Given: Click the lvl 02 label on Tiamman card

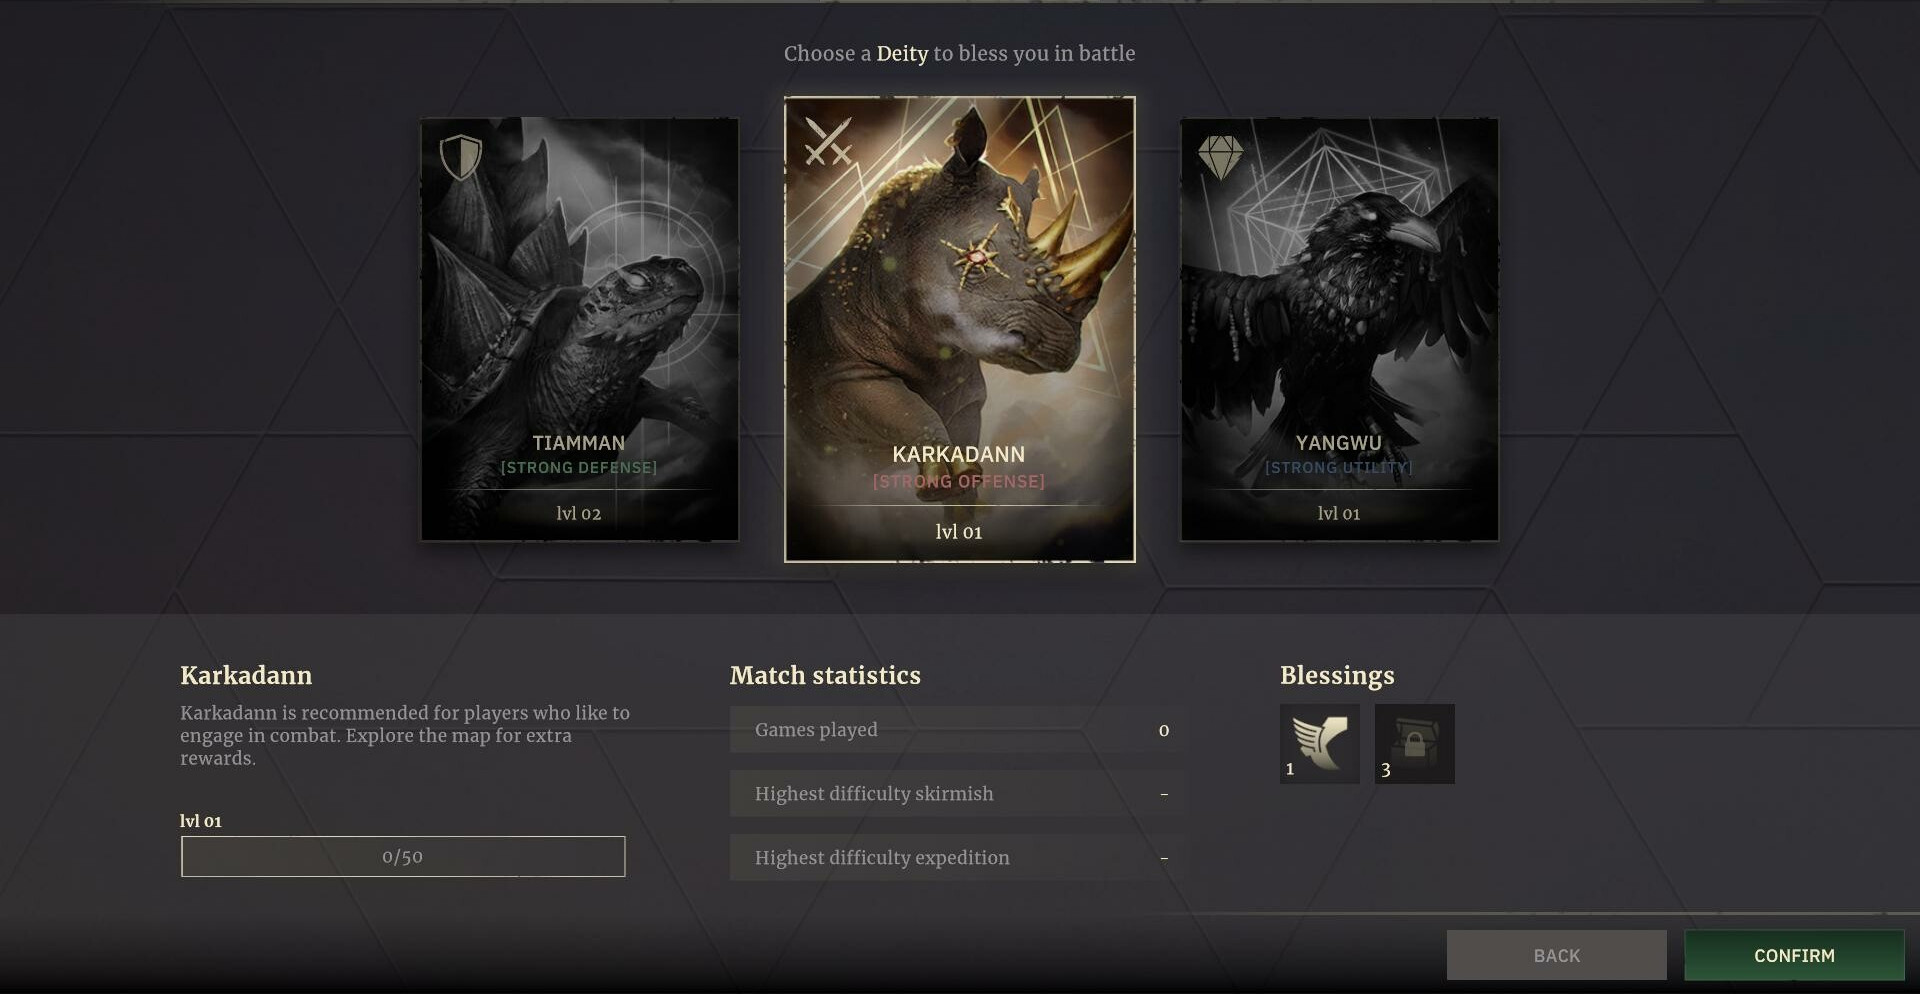Looking at the screenshot, I should (x=579, y=513).
